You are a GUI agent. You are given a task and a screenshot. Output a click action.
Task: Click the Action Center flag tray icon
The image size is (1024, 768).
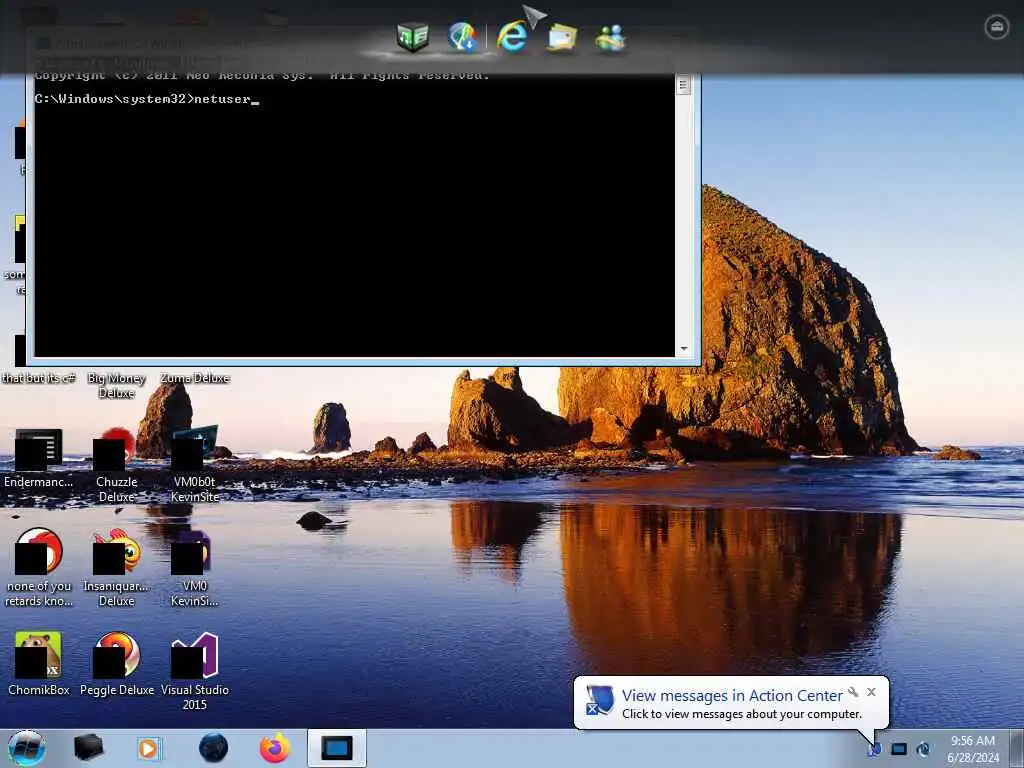pos(874,749)
